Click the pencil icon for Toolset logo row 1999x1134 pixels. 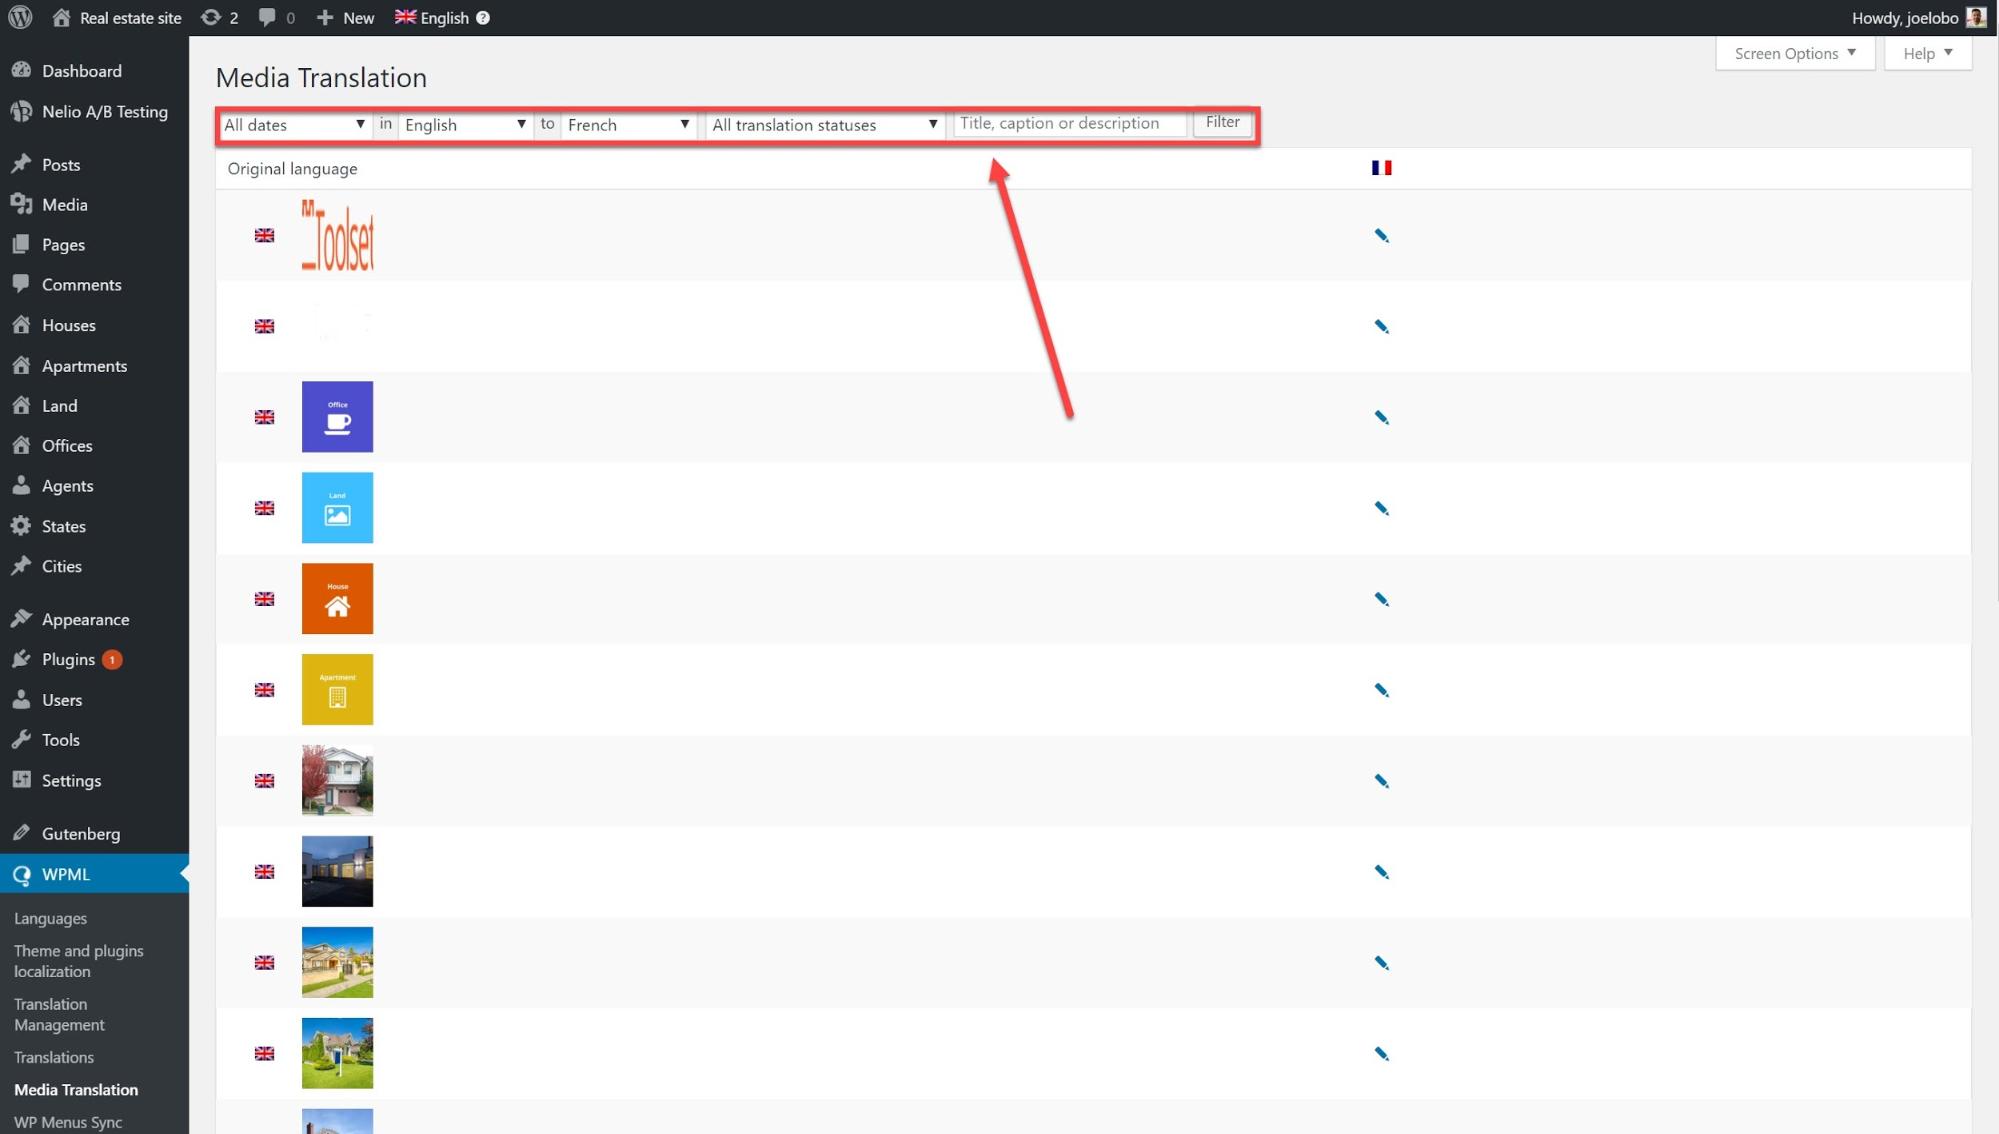[1381, 235]
